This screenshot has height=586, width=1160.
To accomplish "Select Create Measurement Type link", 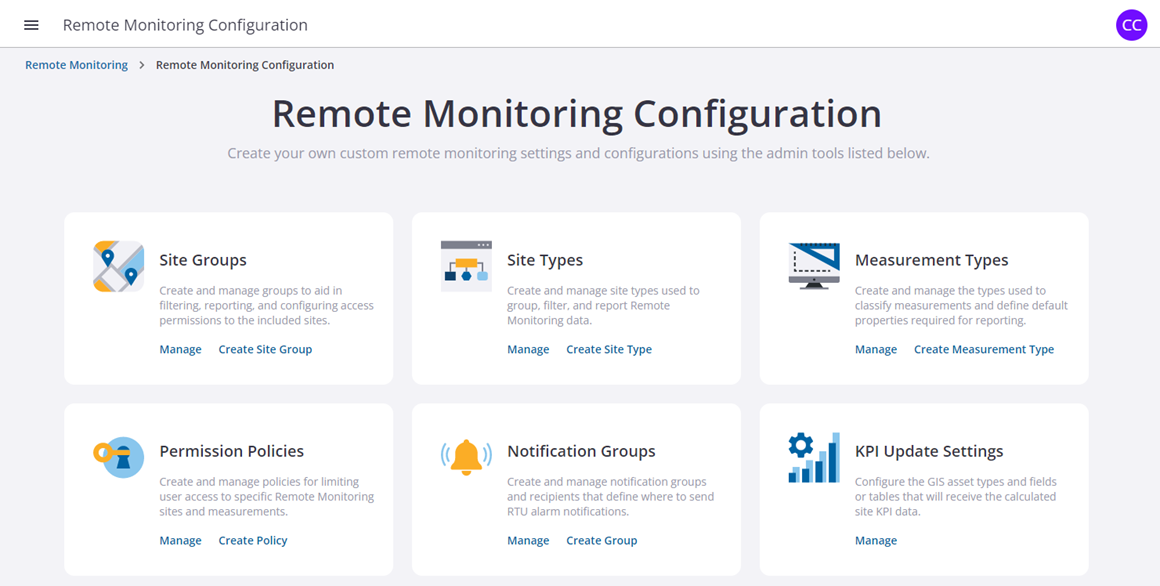I will [x=984, y=349].
